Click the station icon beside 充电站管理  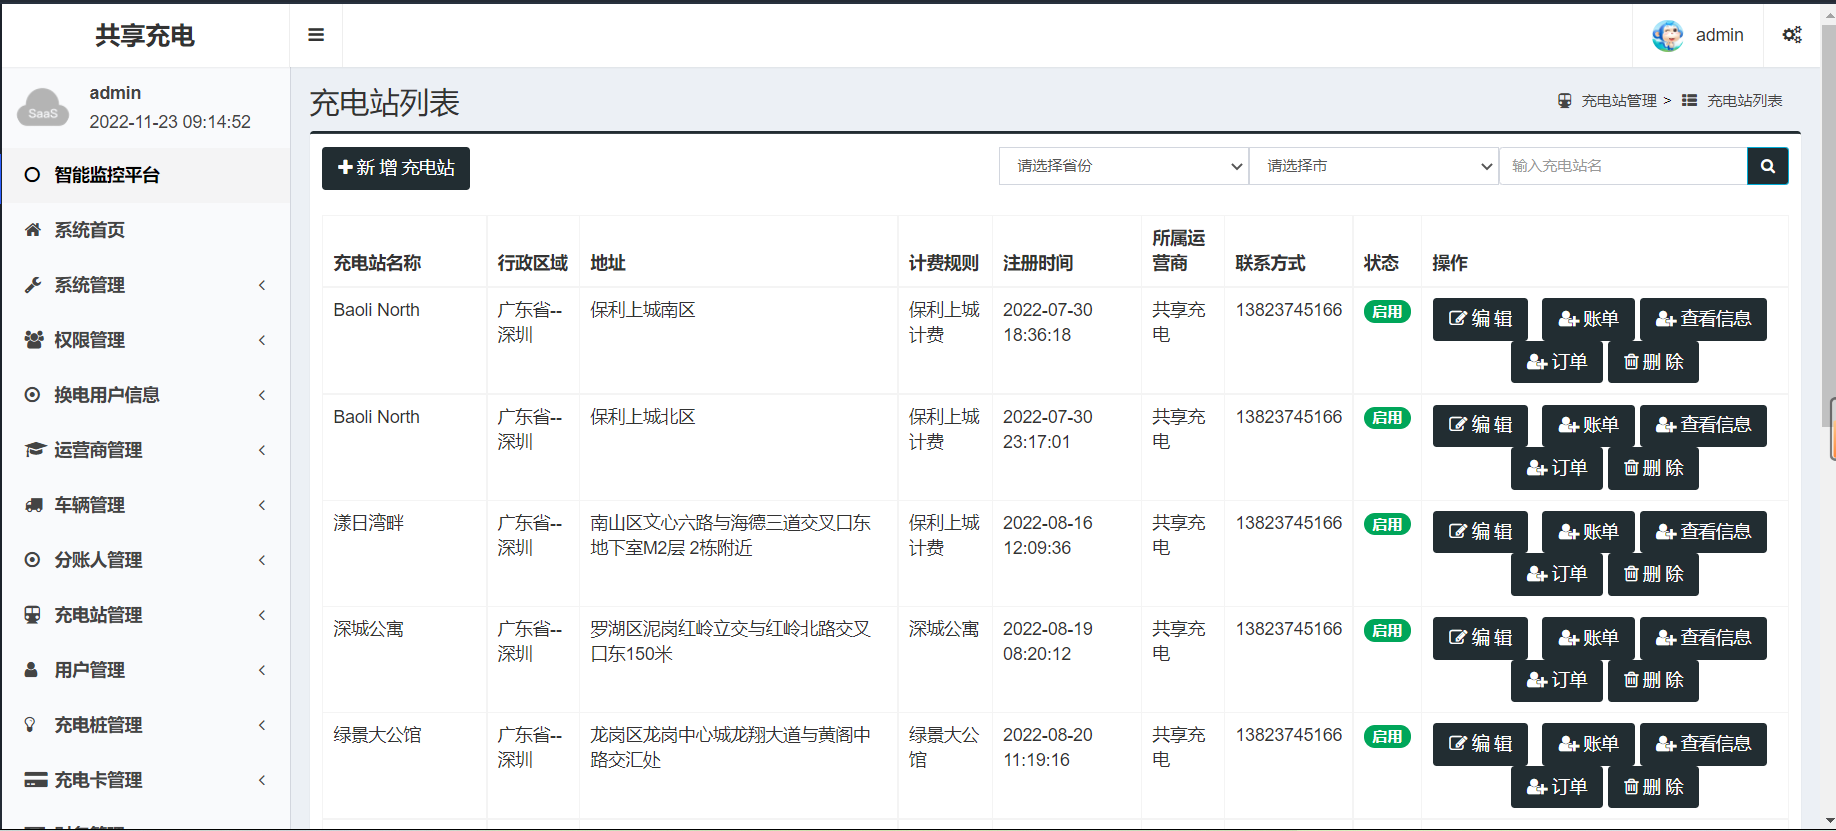point(33,615)
